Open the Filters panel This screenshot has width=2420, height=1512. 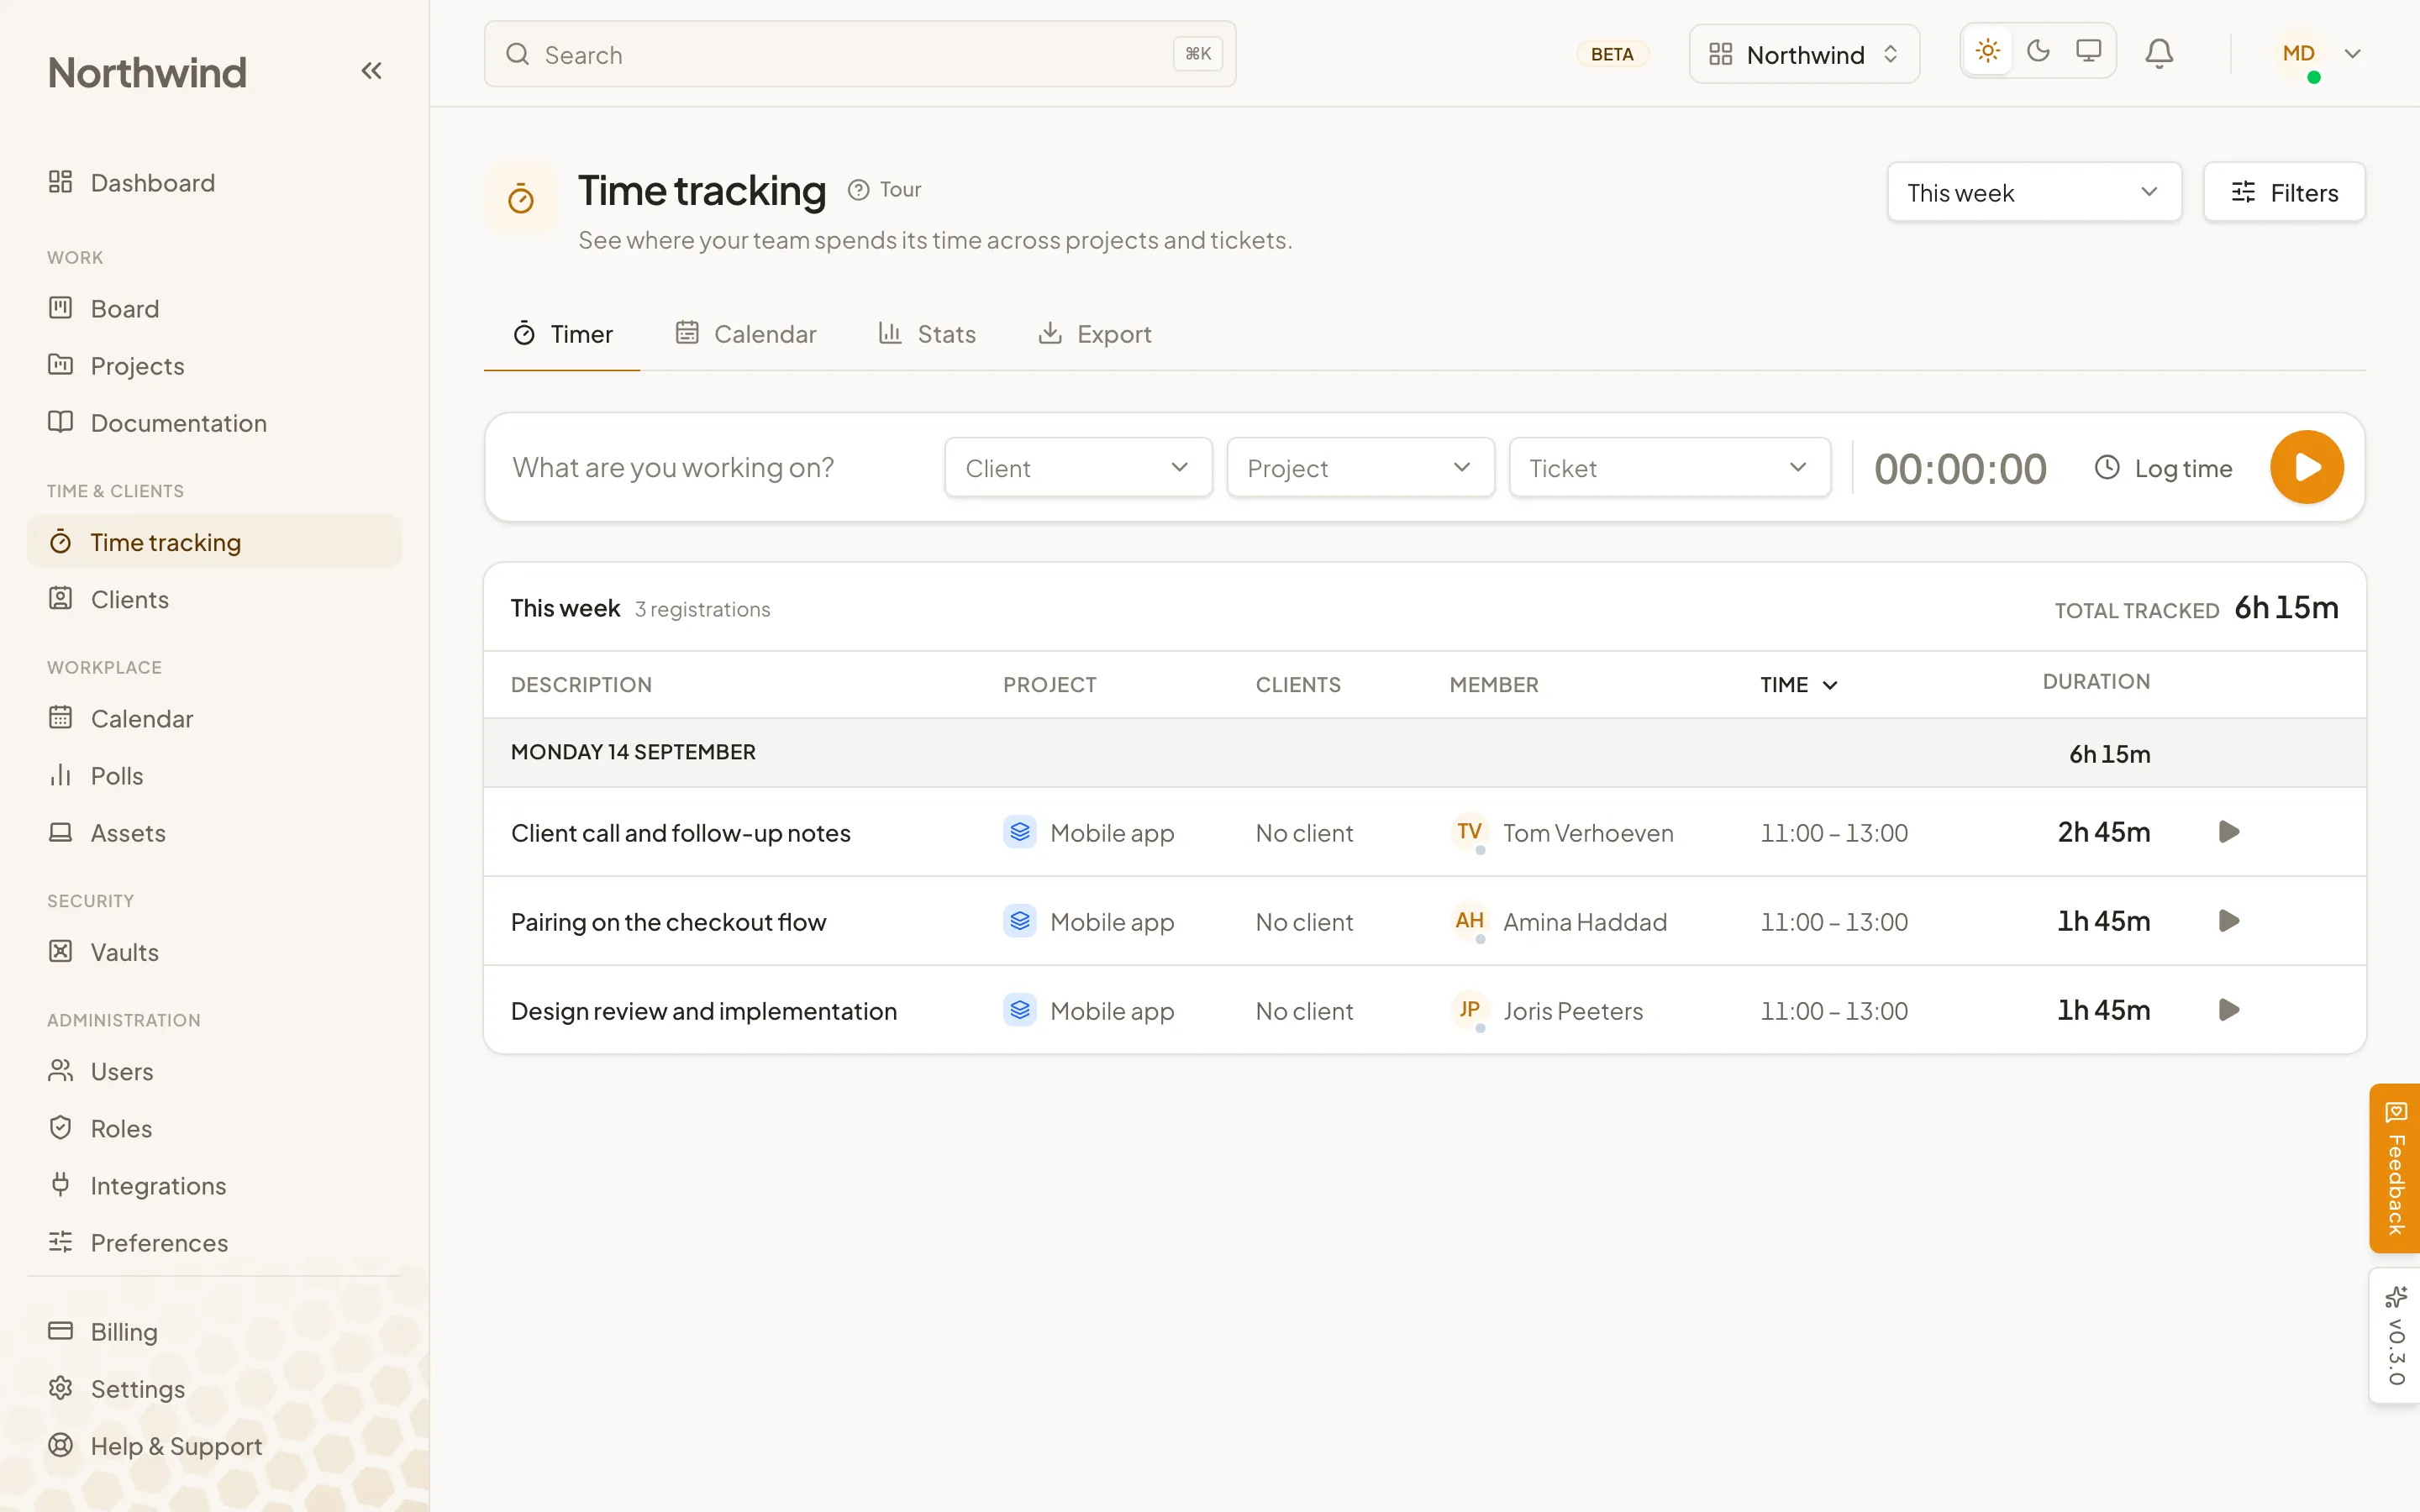(x=2284, y=192)
